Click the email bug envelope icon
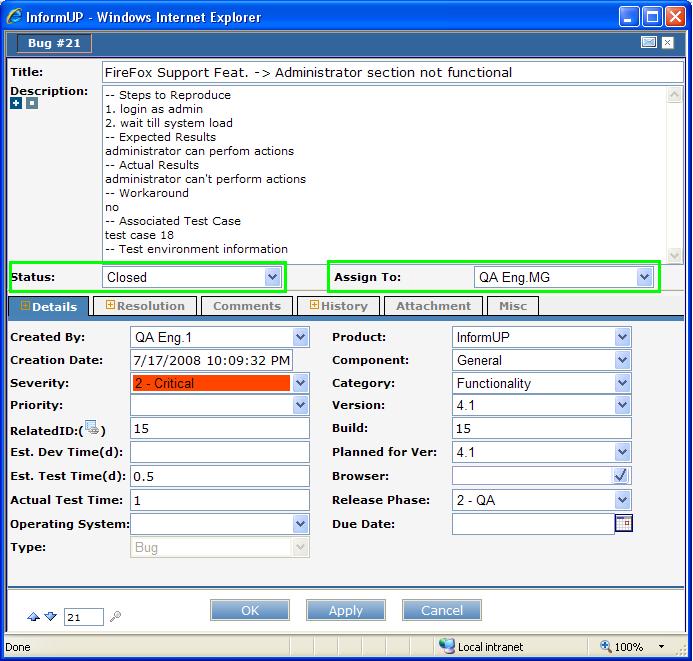This screenshot has width=693, height=661. coord(648,42)
